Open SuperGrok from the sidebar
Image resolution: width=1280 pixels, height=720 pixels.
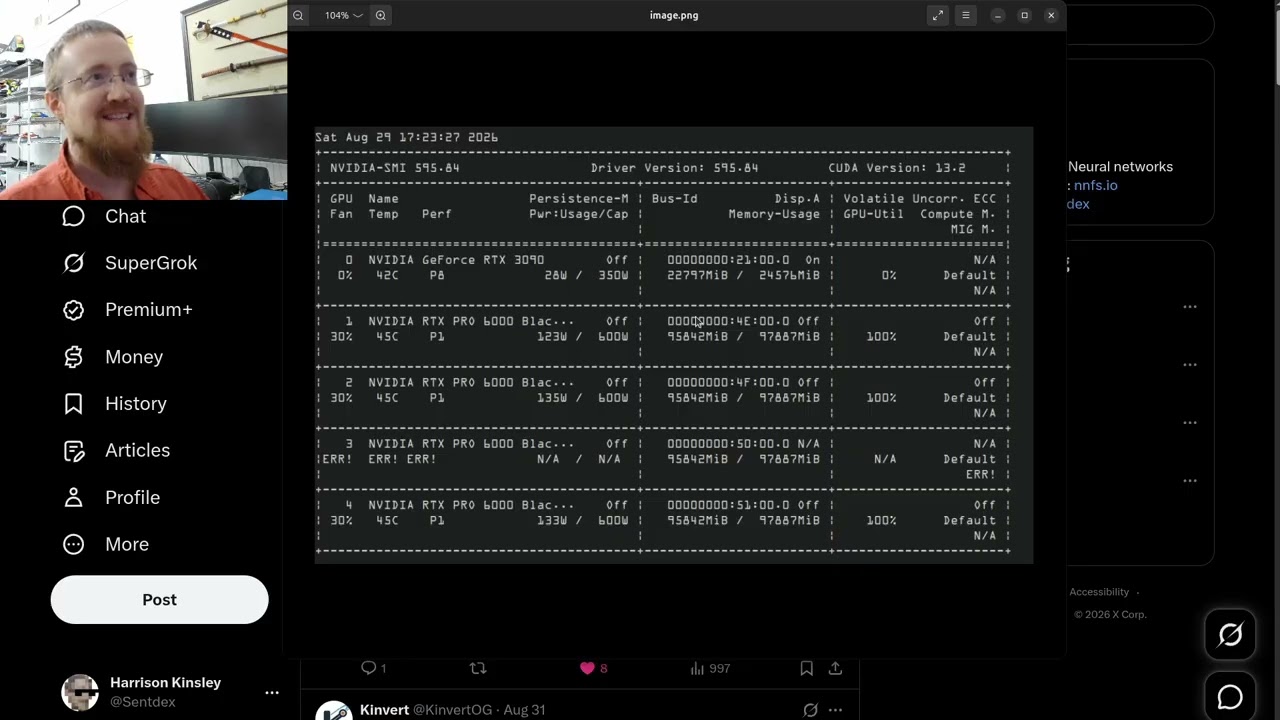[130, 263]
